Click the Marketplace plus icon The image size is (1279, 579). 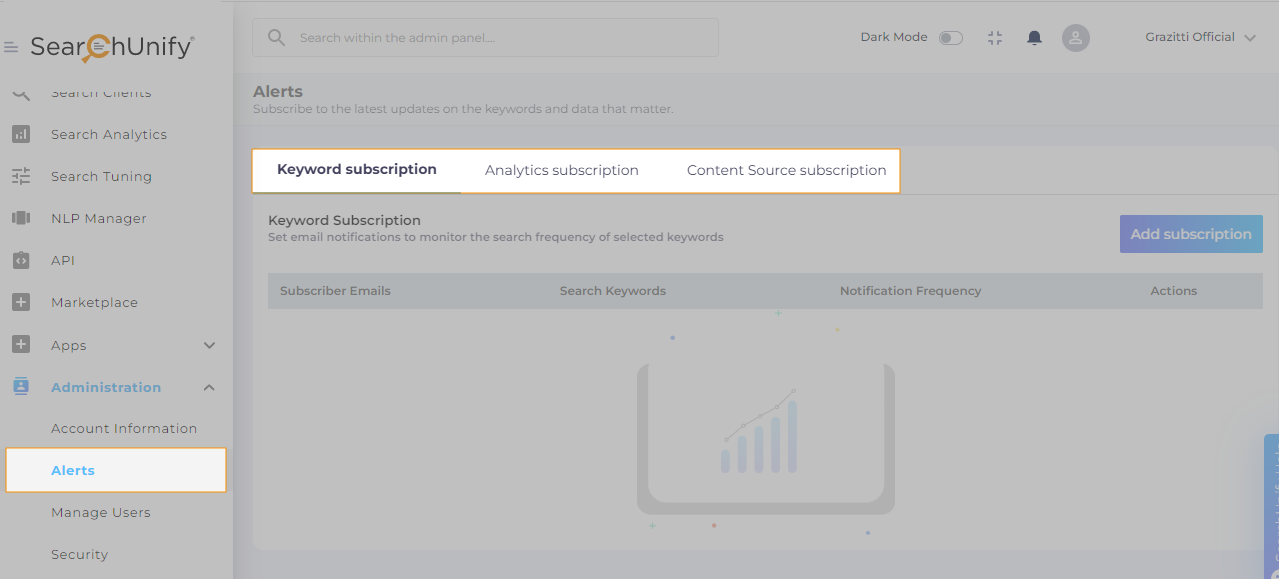click(x=21, y=302)
